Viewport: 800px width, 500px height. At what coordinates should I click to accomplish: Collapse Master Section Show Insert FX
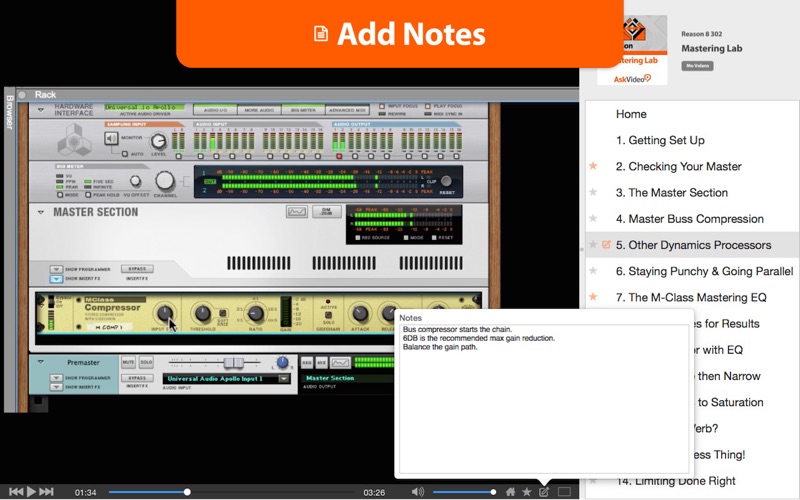tap(56, 279)
